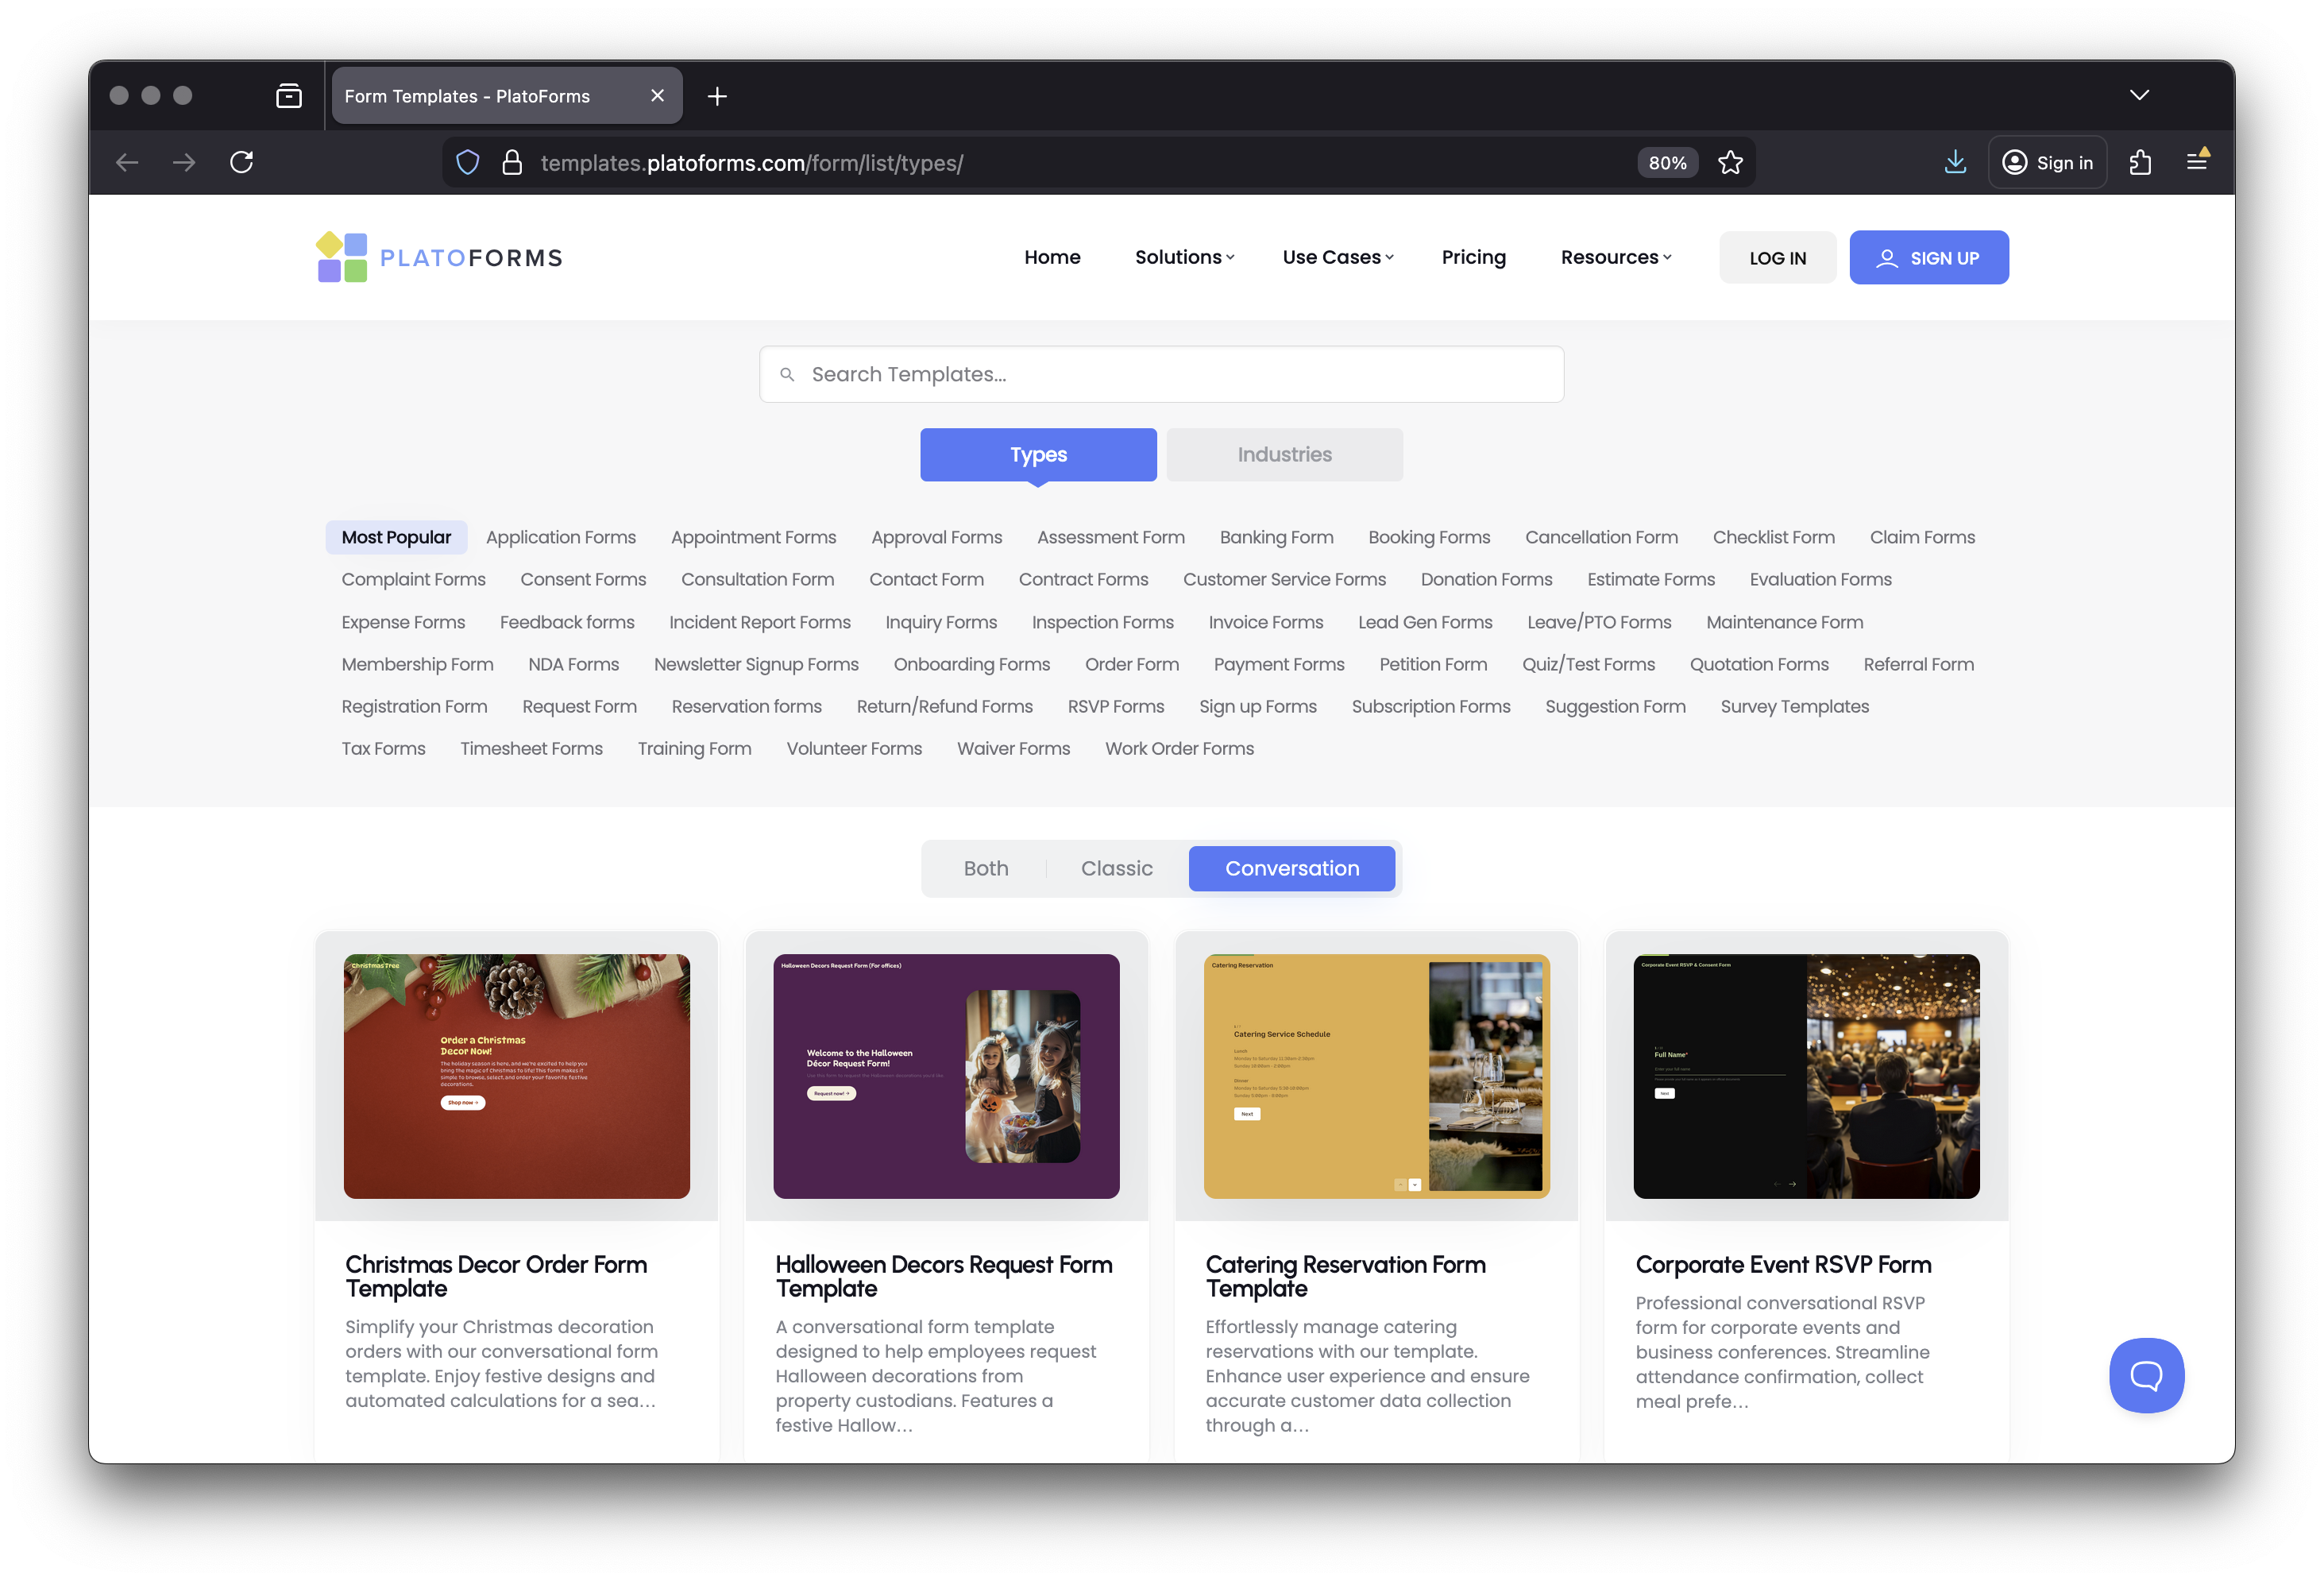The image size is (2324, 1581).
Task: Expand the Solutions dropdown menu
Action: [1183, 257]
